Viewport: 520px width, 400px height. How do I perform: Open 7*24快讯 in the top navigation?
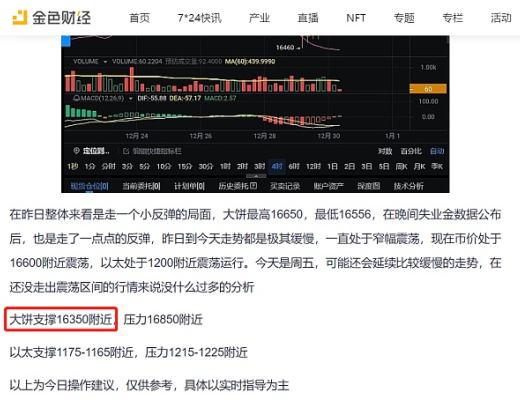(199, 18)
